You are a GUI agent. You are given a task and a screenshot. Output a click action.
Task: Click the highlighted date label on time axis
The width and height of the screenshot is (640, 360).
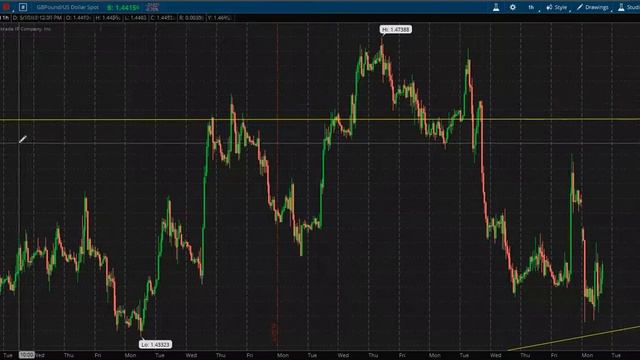pyautogui.click(x=27, y=355)
